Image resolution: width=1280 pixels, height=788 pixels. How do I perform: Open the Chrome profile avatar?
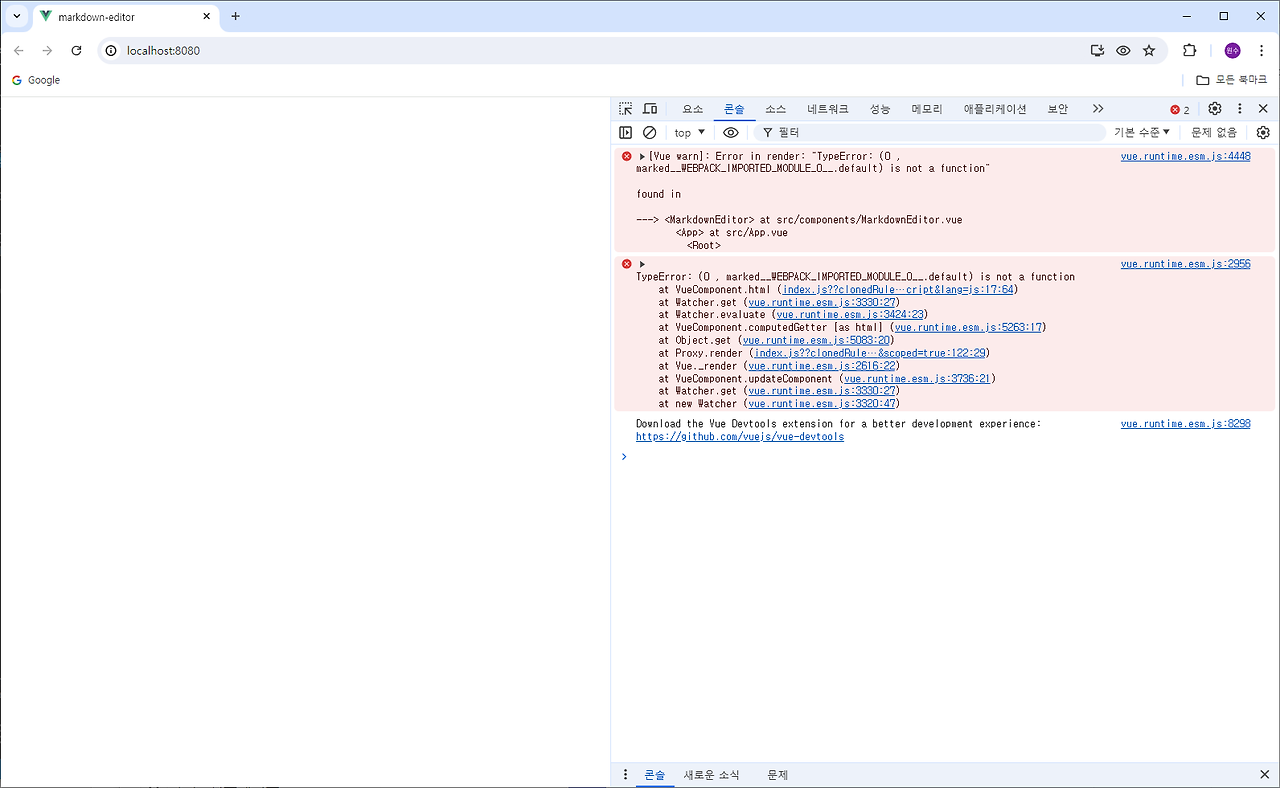coord(1232,50)
